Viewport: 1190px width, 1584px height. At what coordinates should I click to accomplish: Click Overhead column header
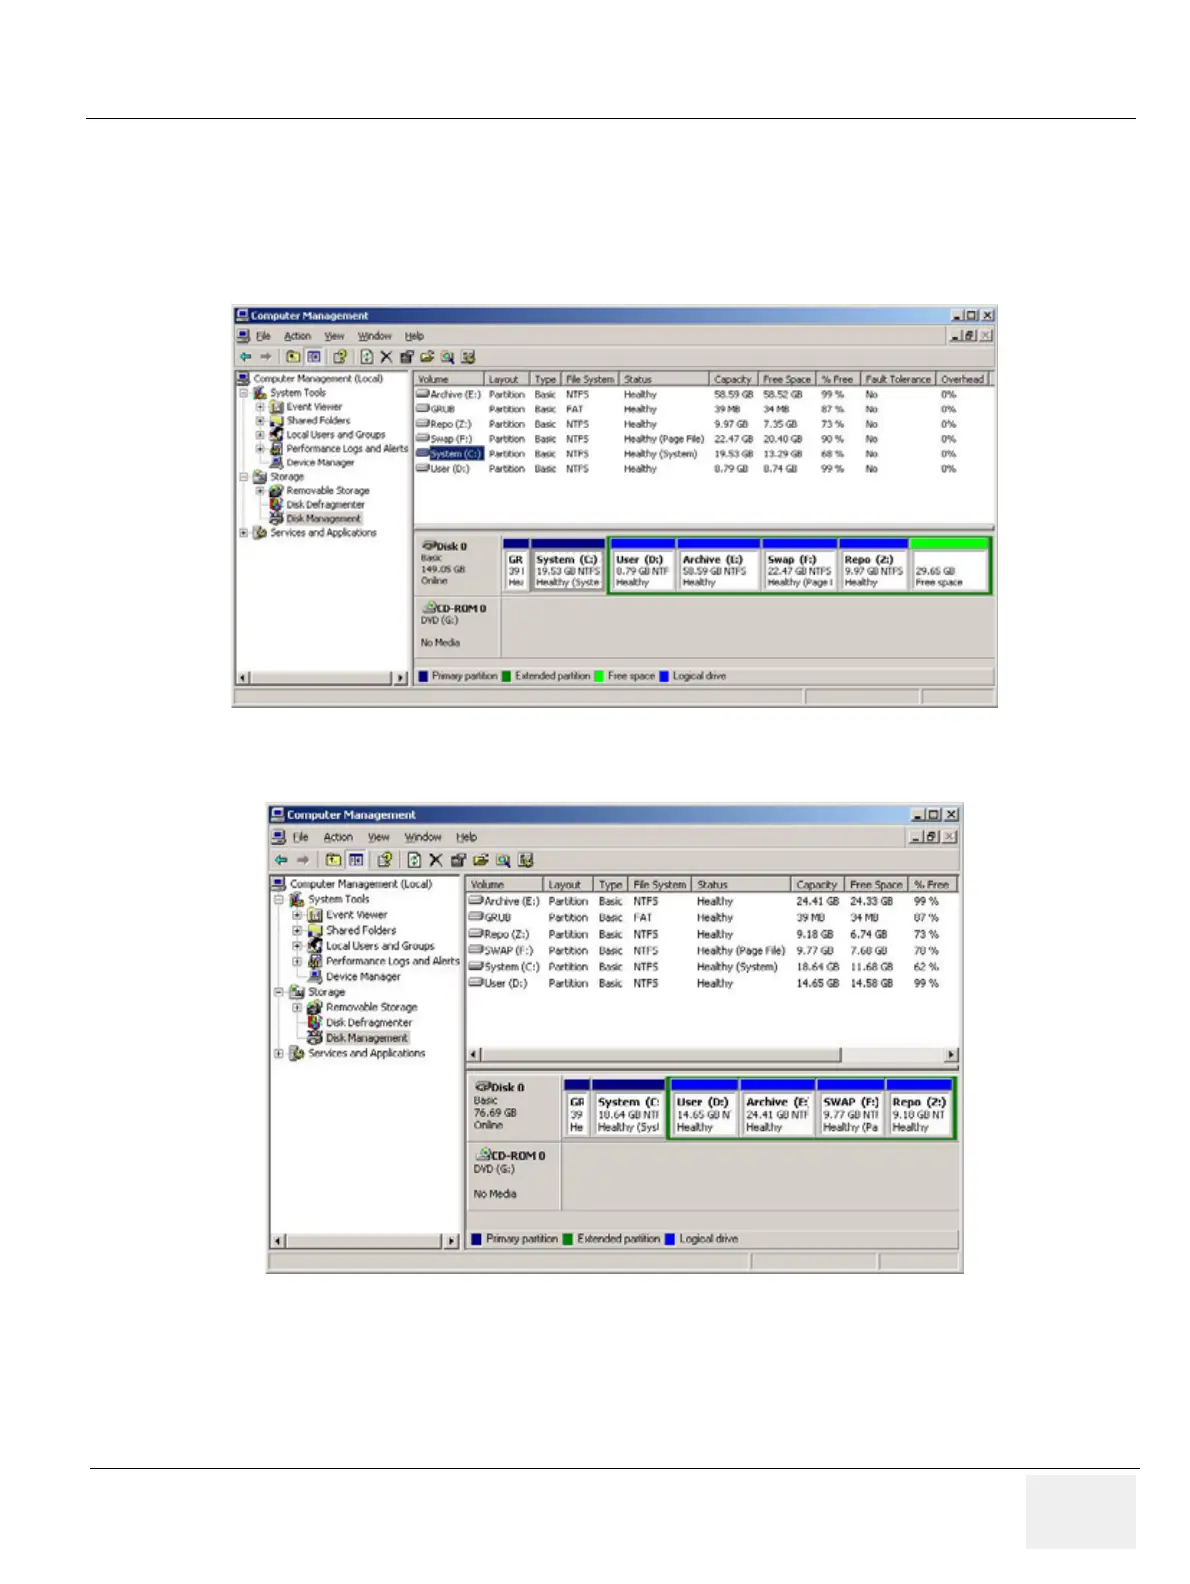point(962,379)
